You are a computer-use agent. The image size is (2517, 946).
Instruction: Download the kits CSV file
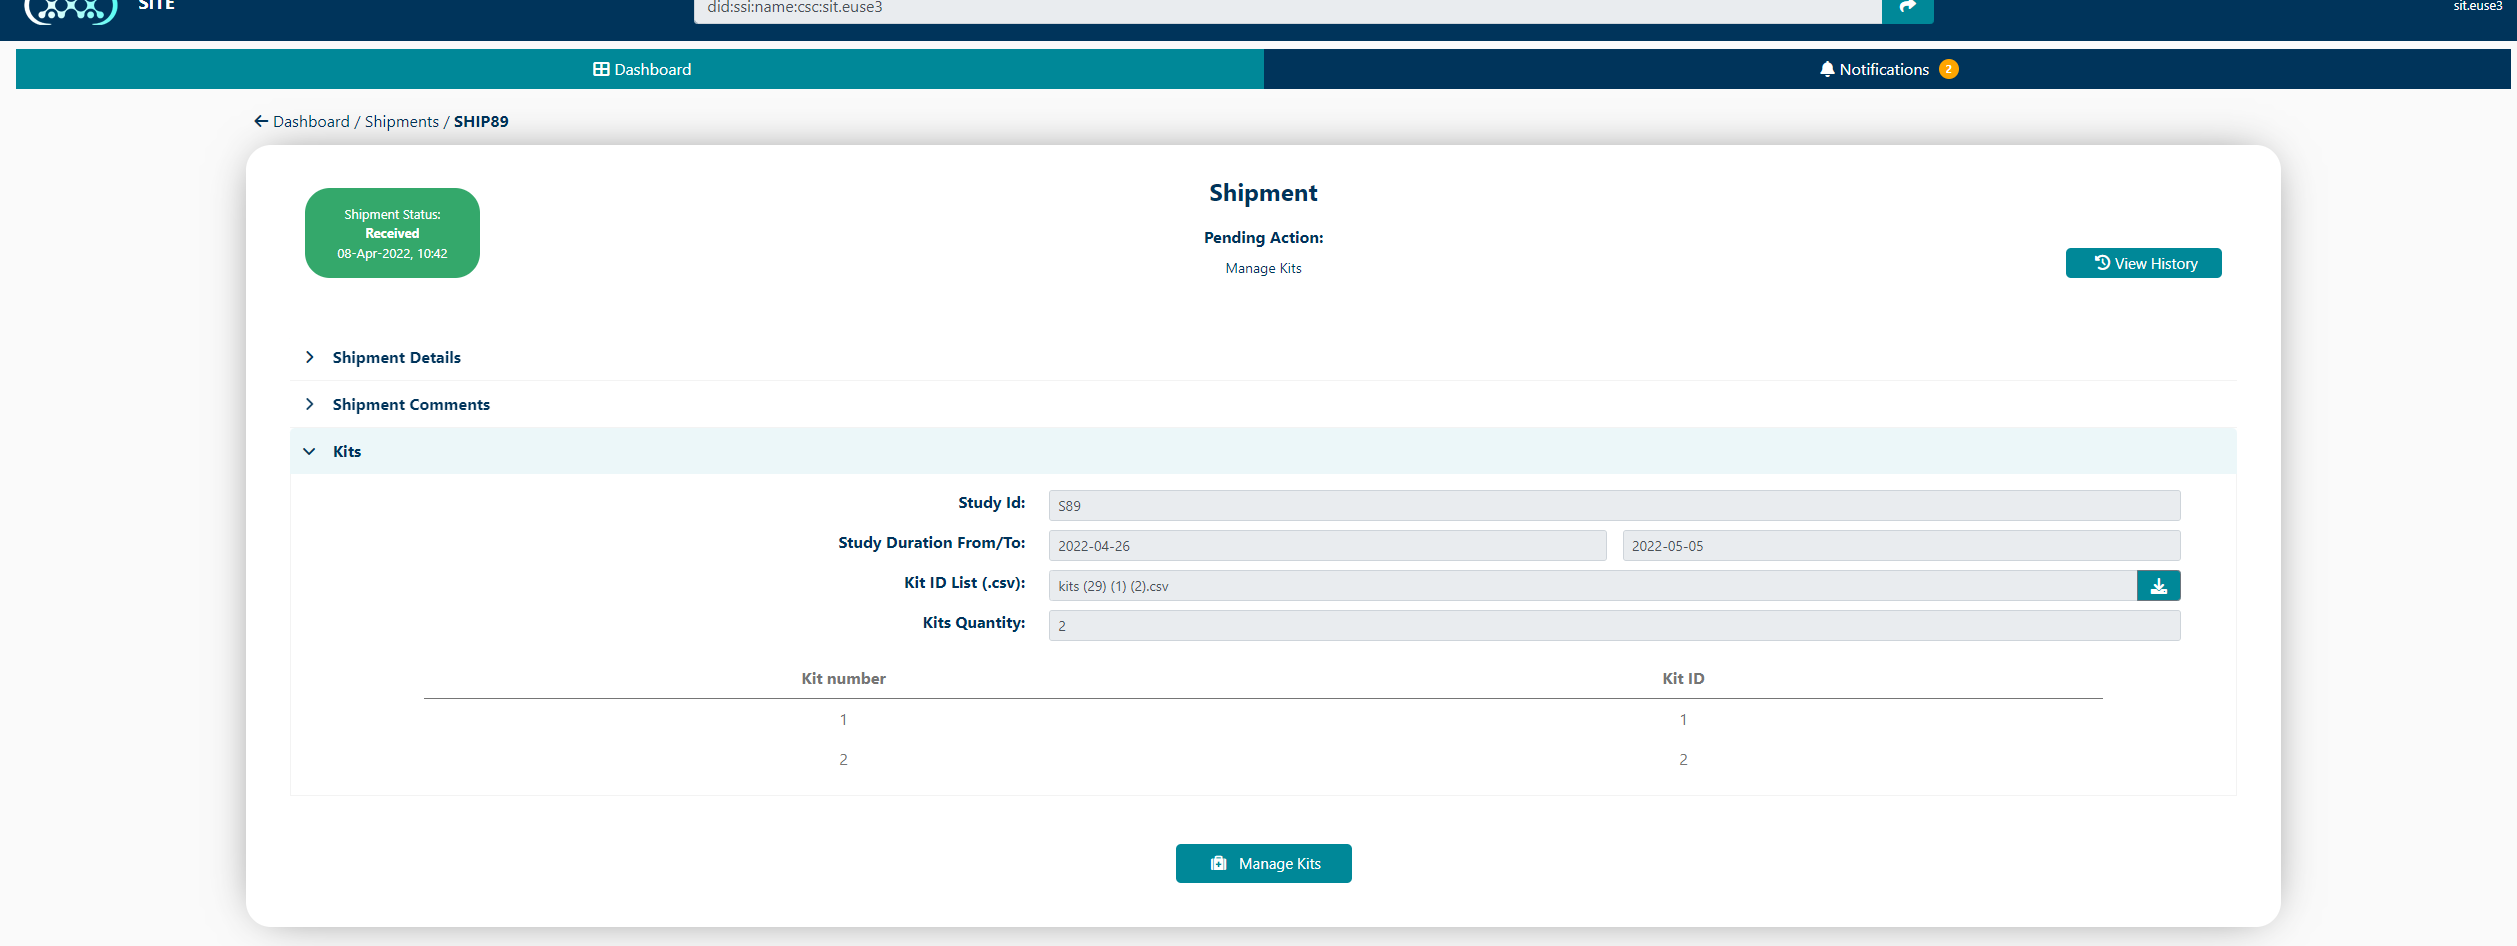2159,586
